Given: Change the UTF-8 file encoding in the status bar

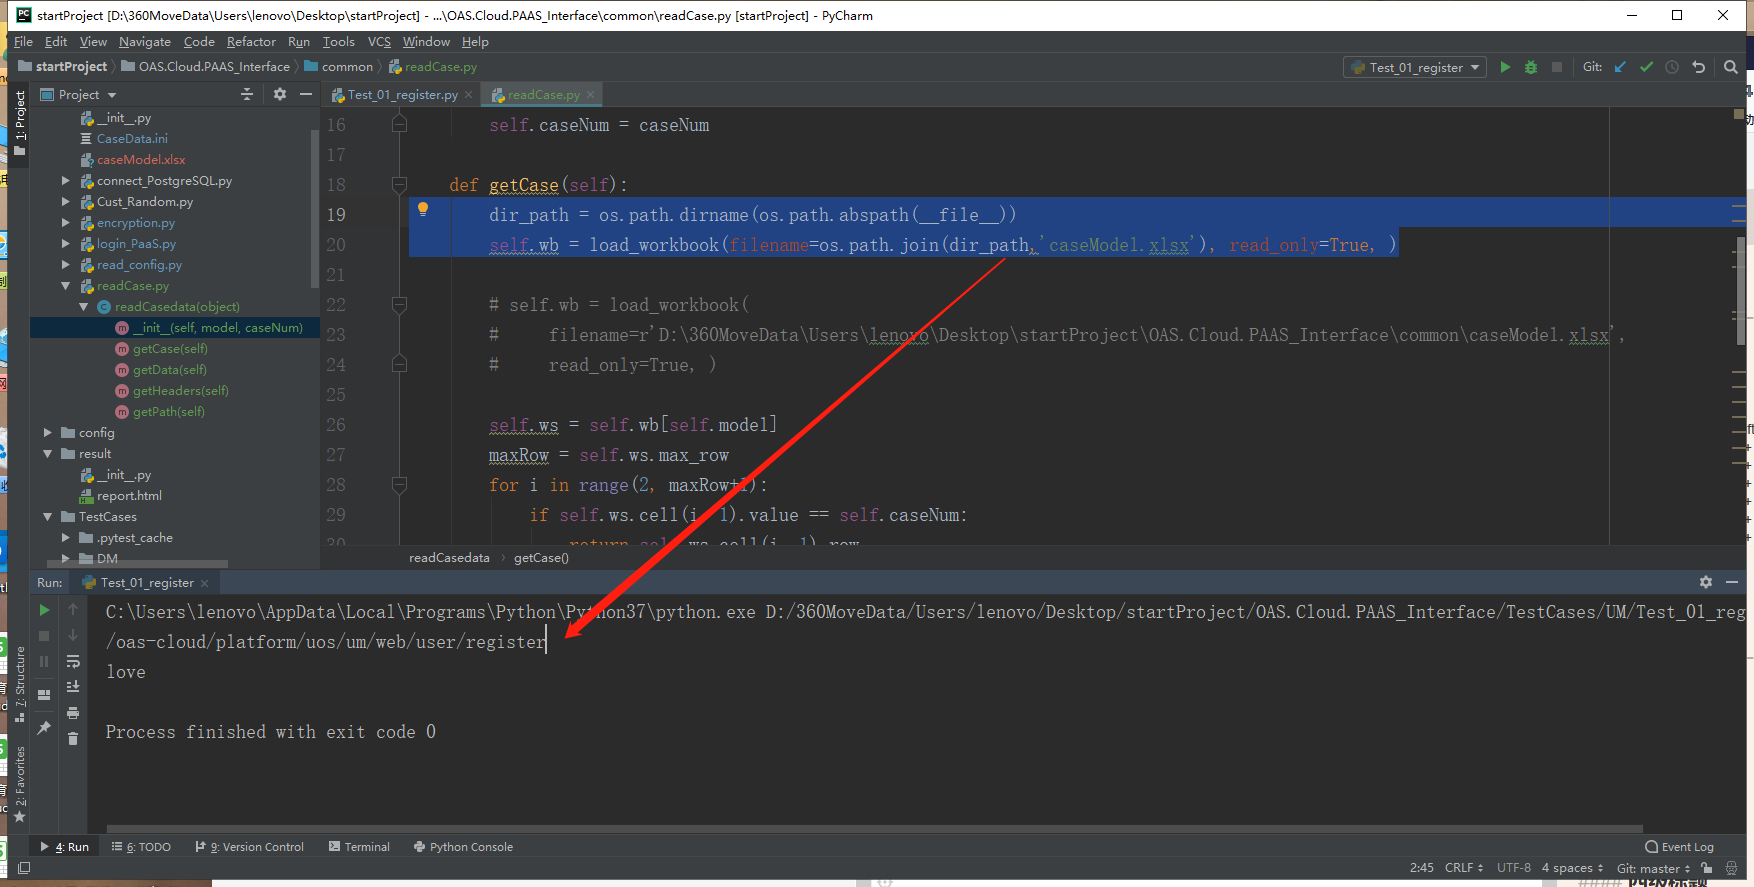Looking at the screenshot, I should coord(1514,868).
